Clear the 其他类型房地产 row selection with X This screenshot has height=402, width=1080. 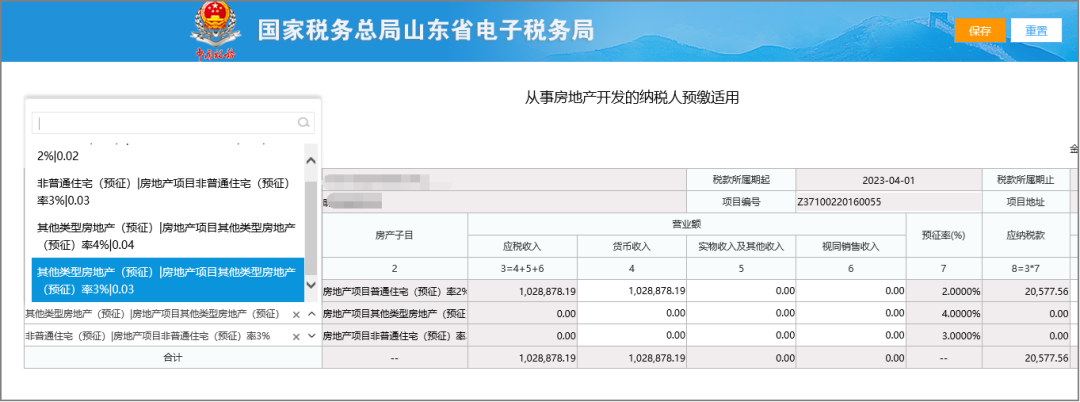point(296,314)
